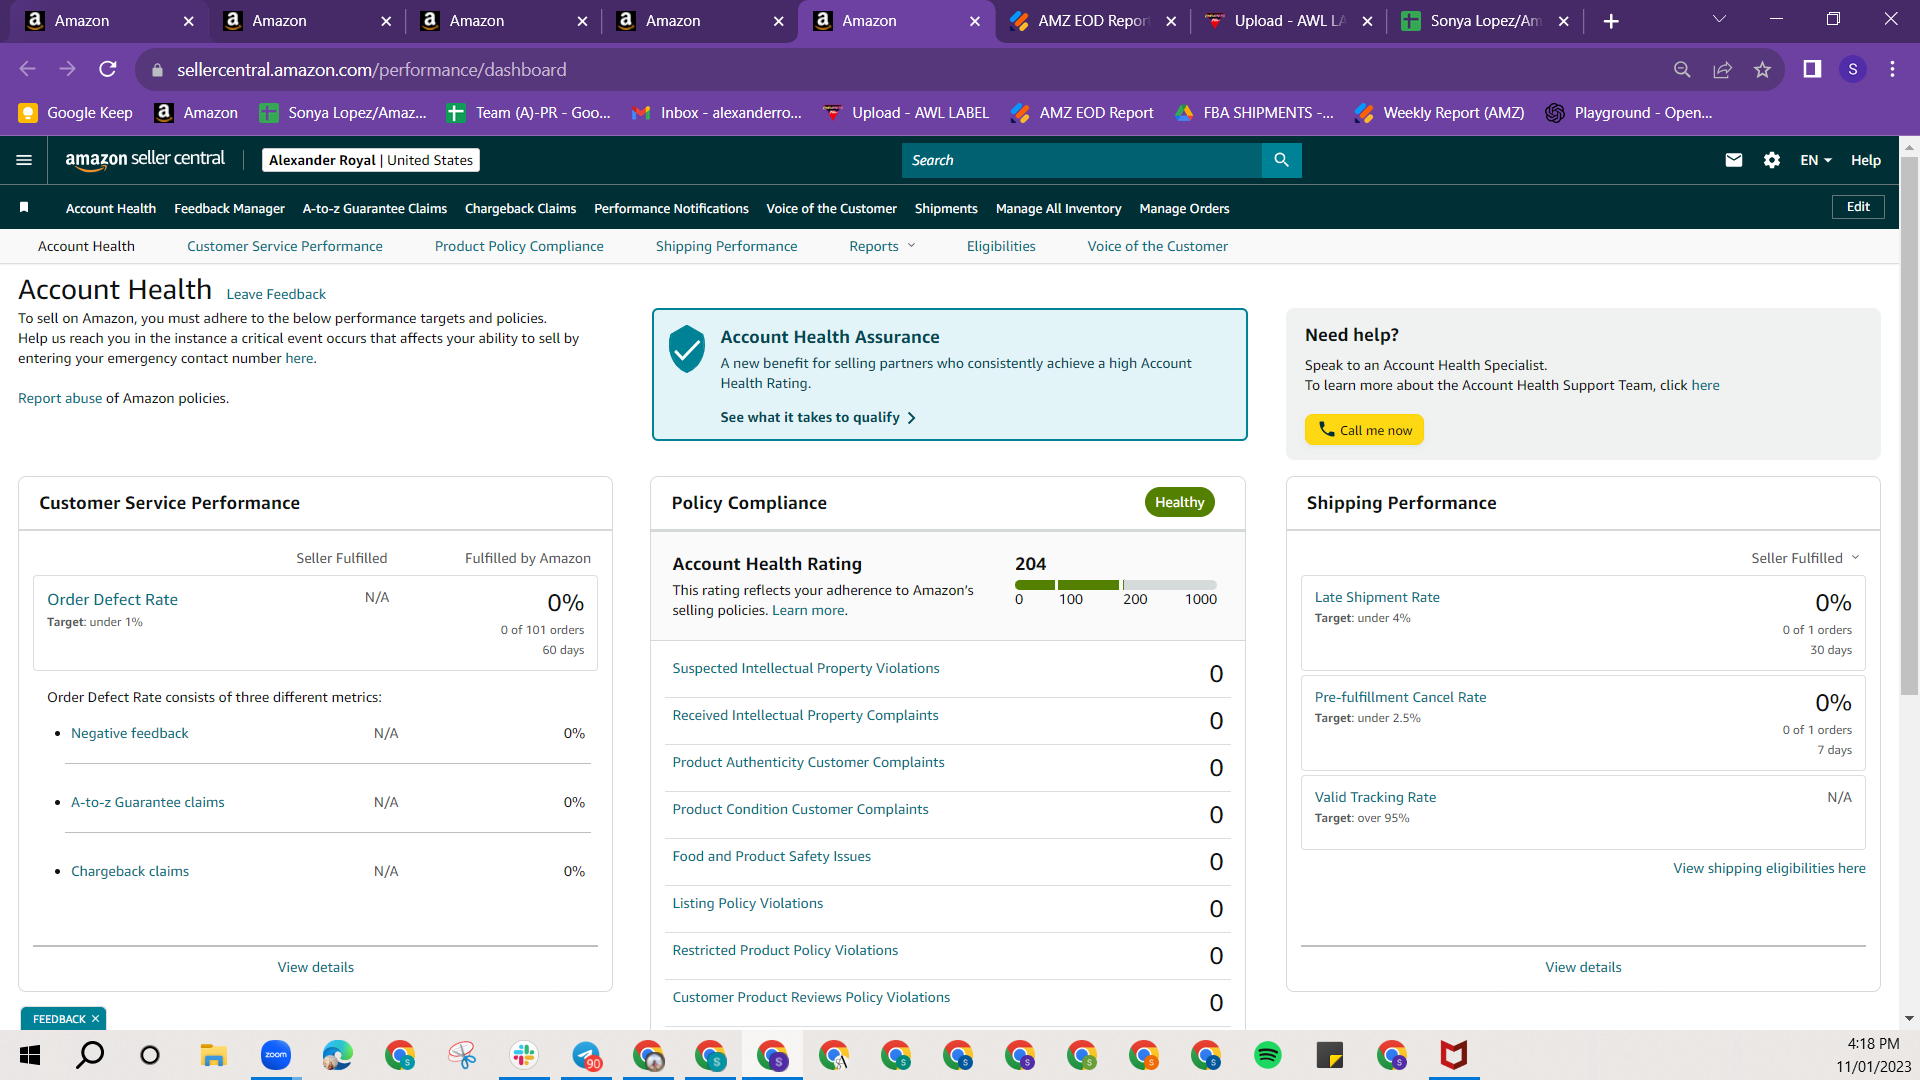The image size is (1920, 1080).
Task: Click See what it takes to qualify
Action: [818, 417]
